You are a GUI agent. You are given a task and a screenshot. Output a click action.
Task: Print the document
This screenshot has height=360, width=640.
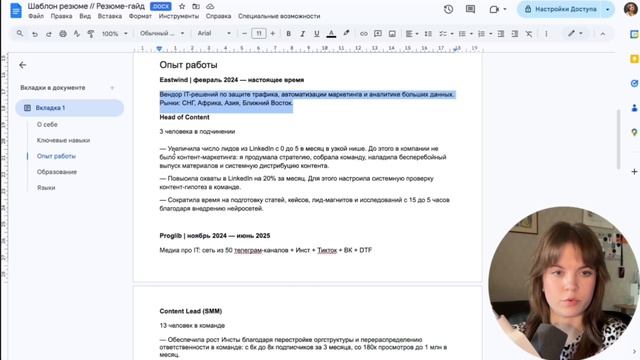[63, 34]
